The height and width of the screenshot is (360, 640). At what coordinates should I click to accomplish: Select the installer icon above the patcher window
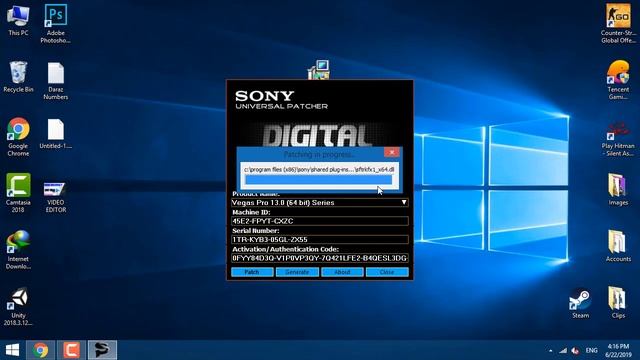click(318, 69)
